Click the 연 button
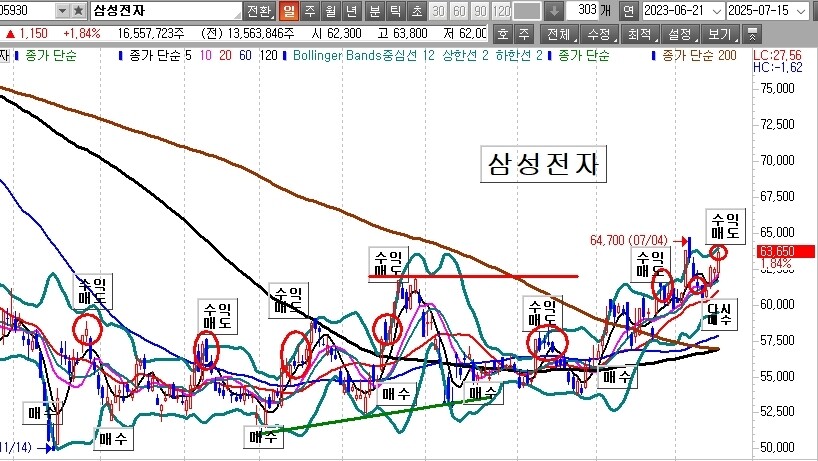The image size is (818, 461). coord(629,10)
